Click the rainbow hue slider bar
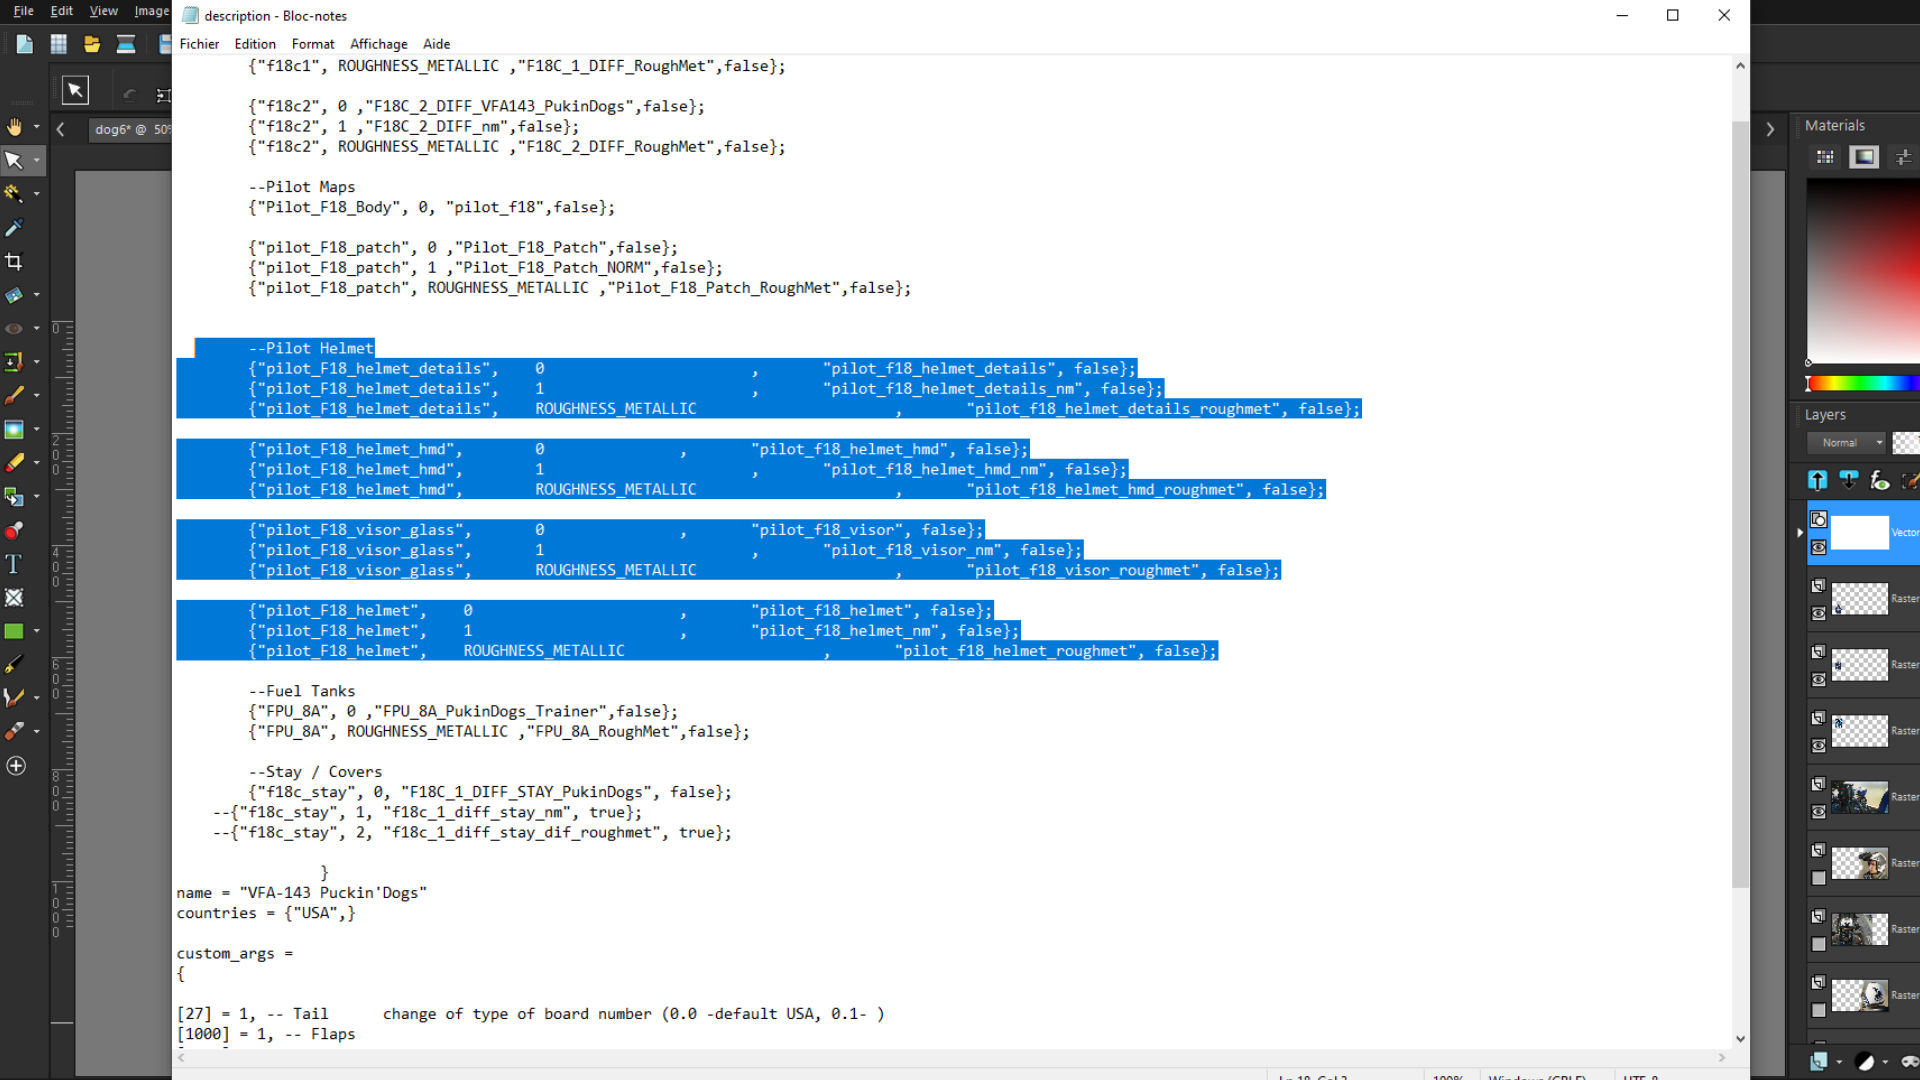 pyautogui.click(x=1862, y=384)
